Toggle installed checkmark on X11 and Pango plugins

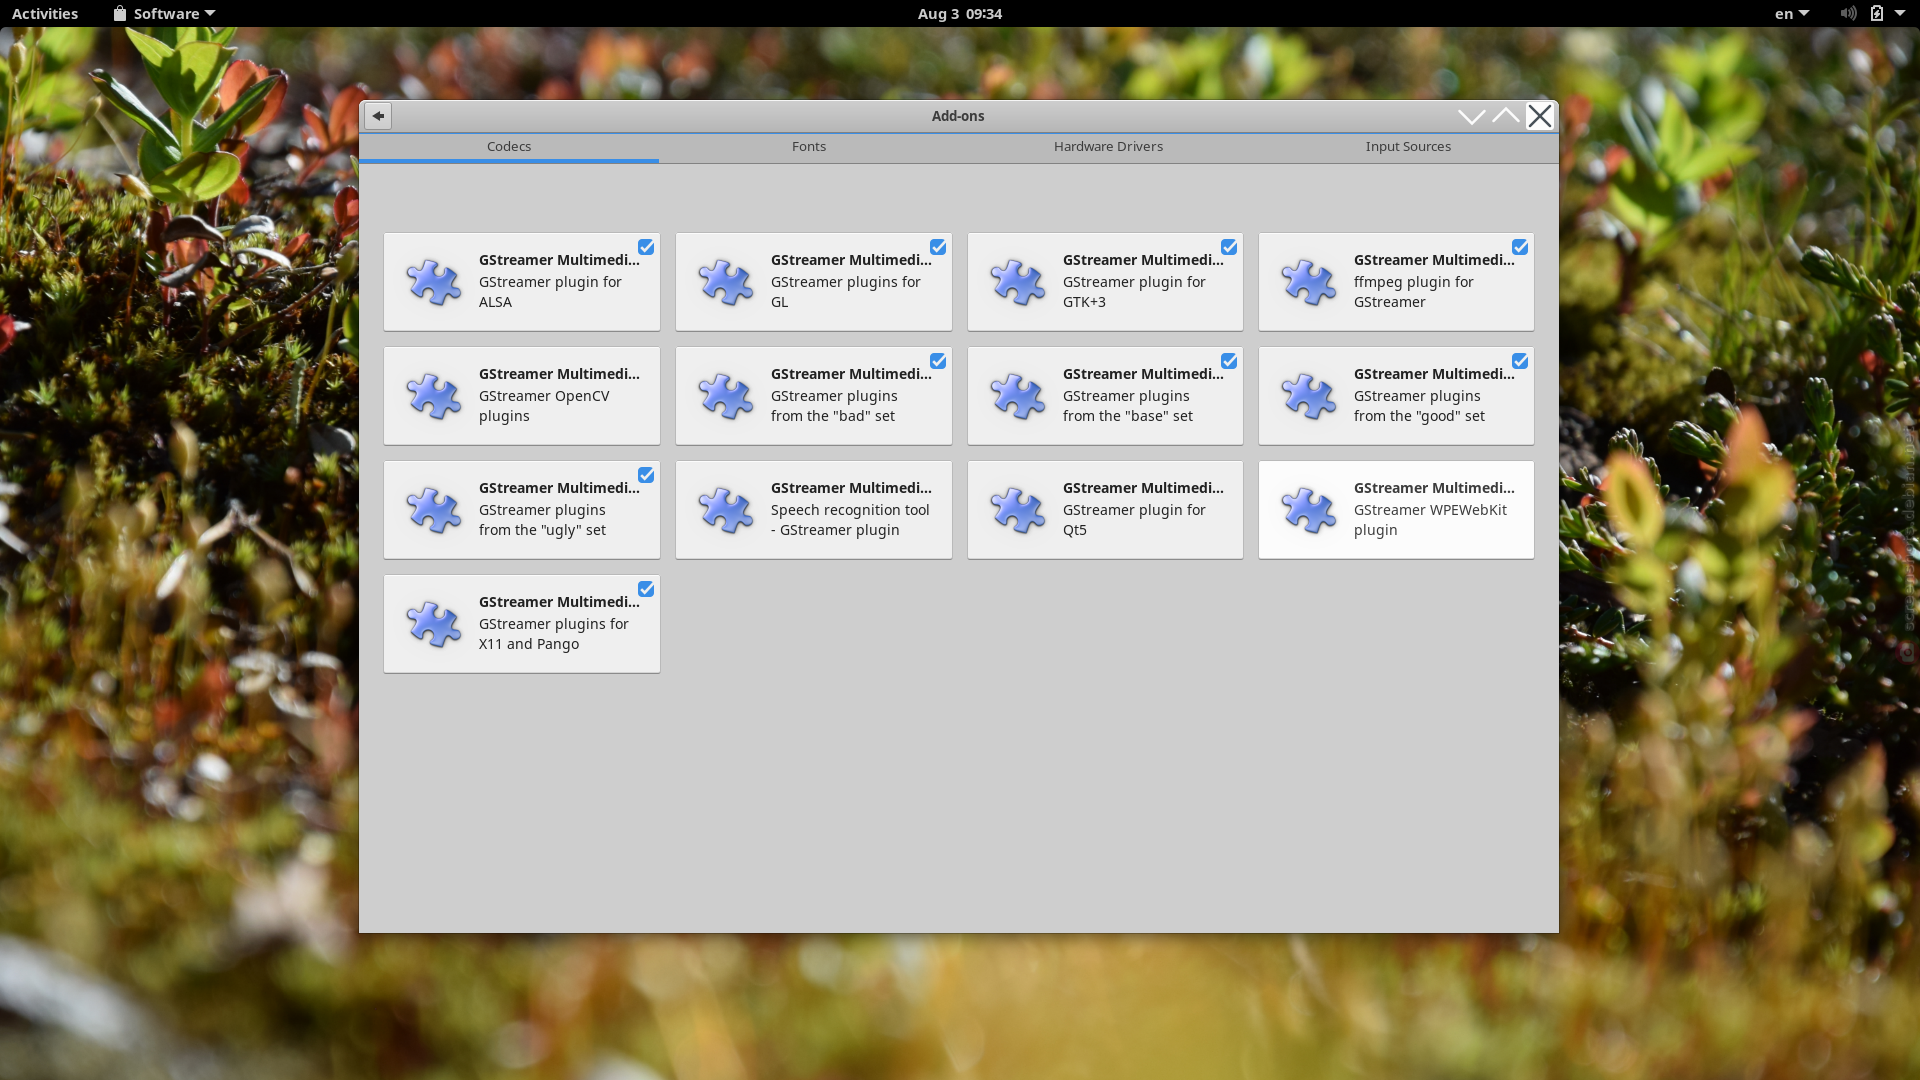646,589
